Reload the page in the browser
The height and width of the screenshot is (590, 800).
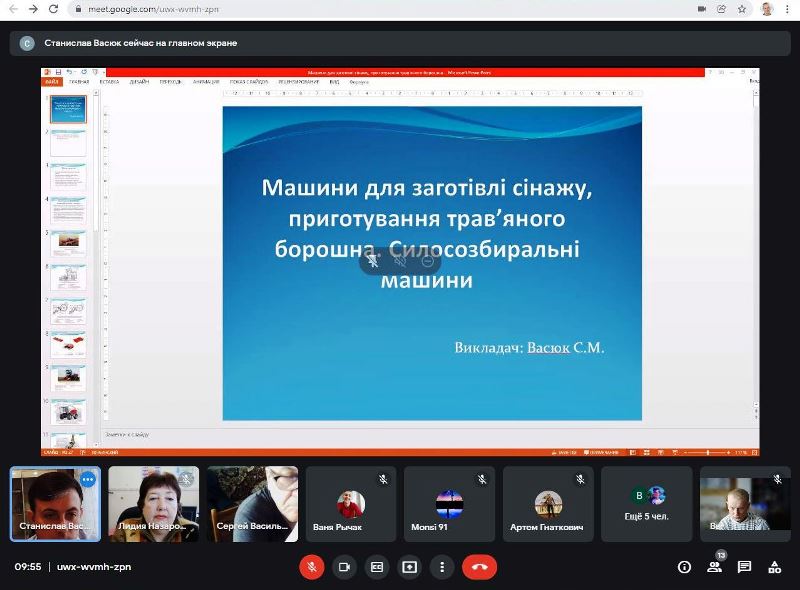54,9
